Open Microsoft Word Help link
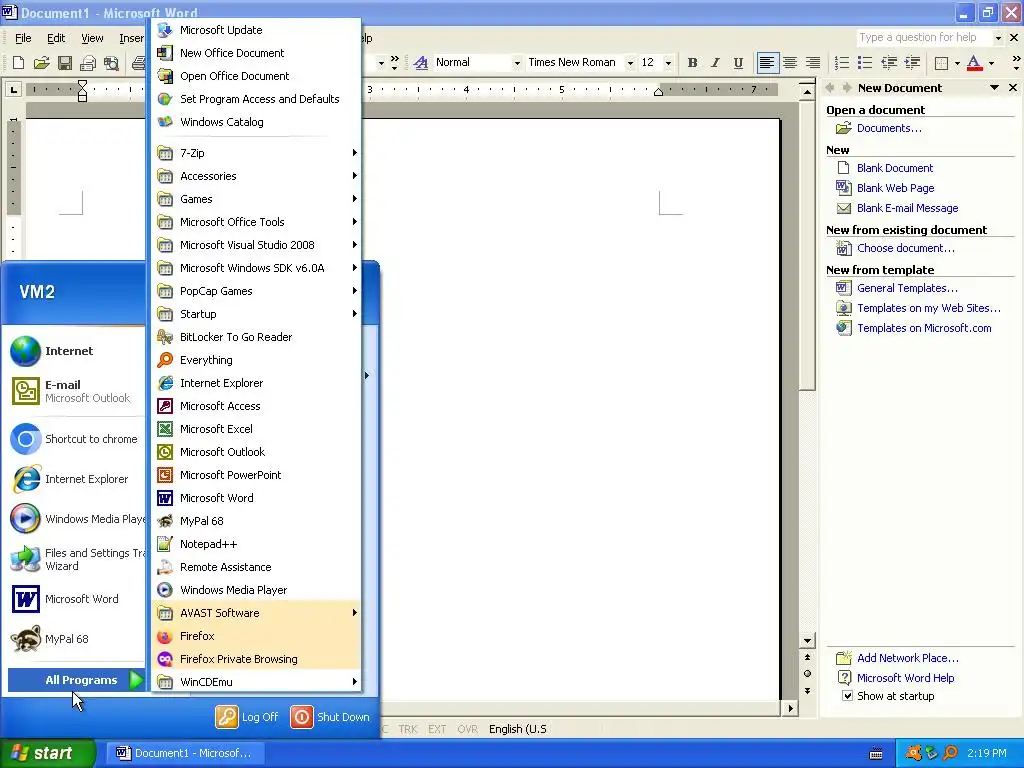1024x768 pixels. pos(905,678)
